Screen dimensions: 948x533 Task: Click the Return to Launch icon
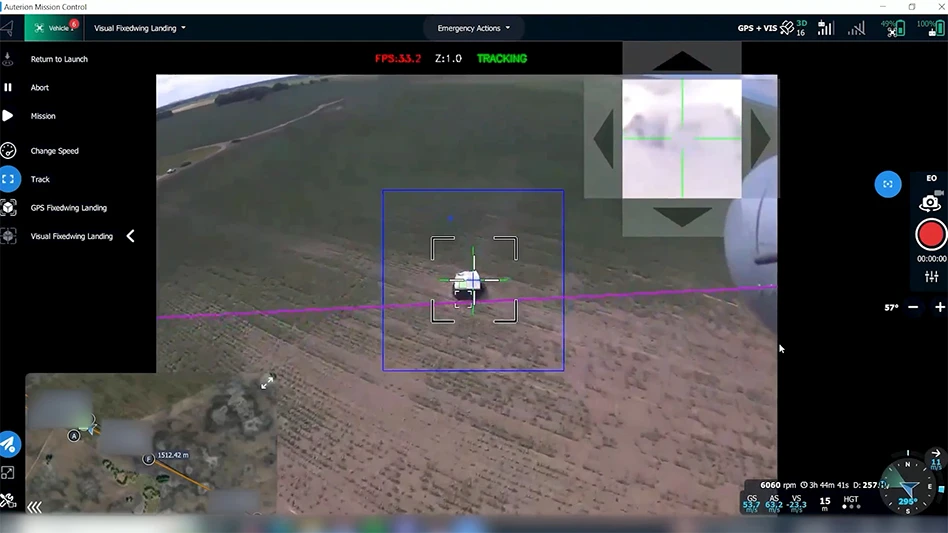tap(8, 59)
